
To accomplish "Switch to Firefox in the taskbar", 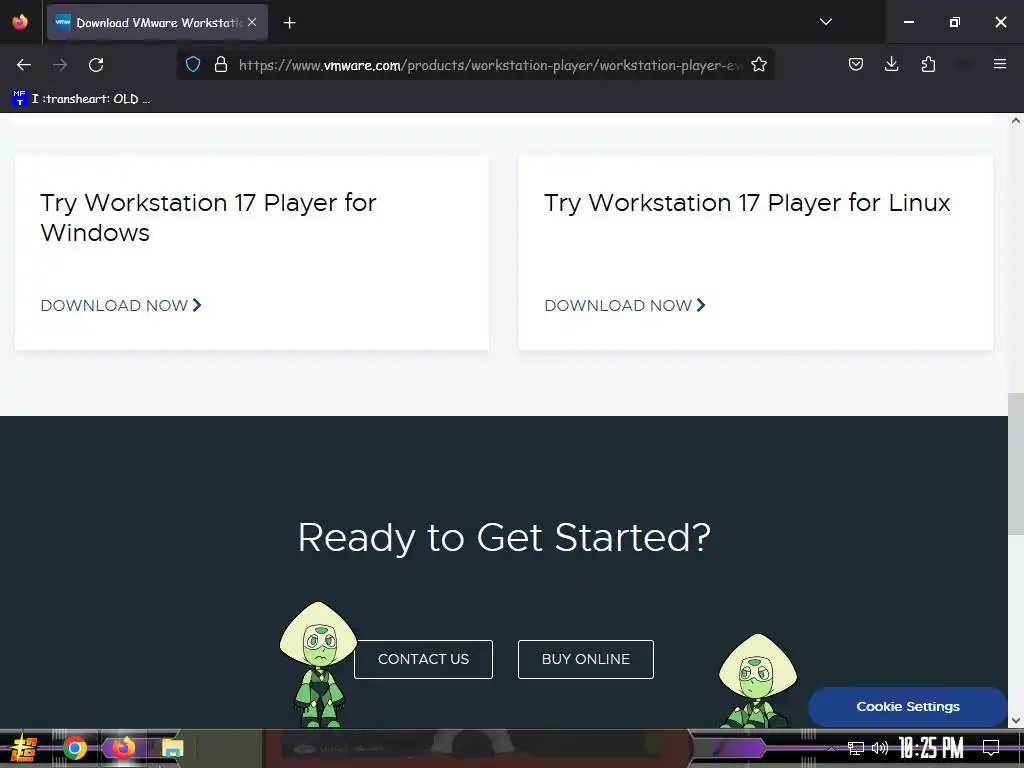I will pos(123,748).
